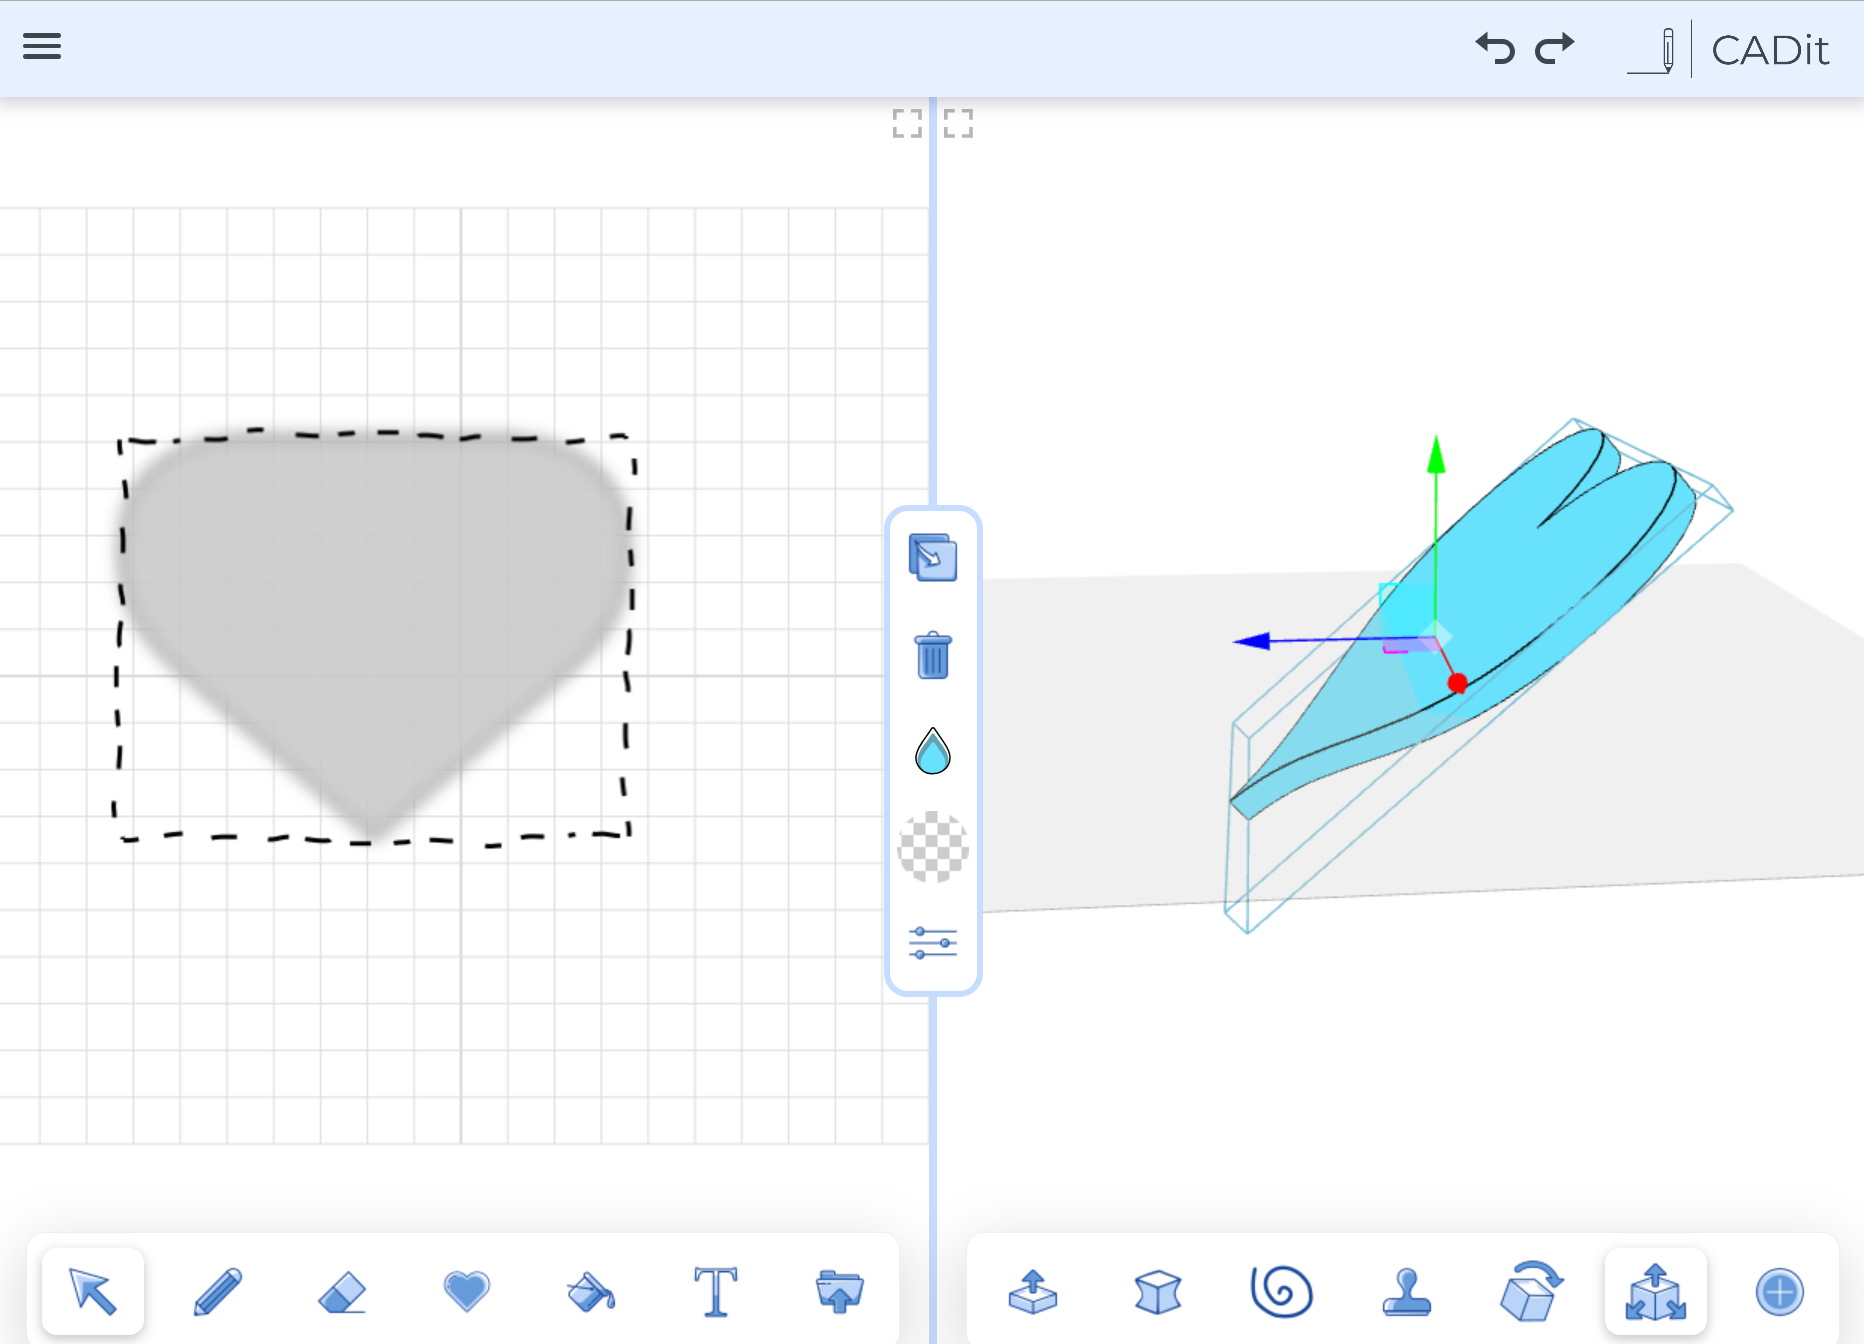Click the red axis handle dot
Screen dimensions: 1864x1344
pos(1457,683)
